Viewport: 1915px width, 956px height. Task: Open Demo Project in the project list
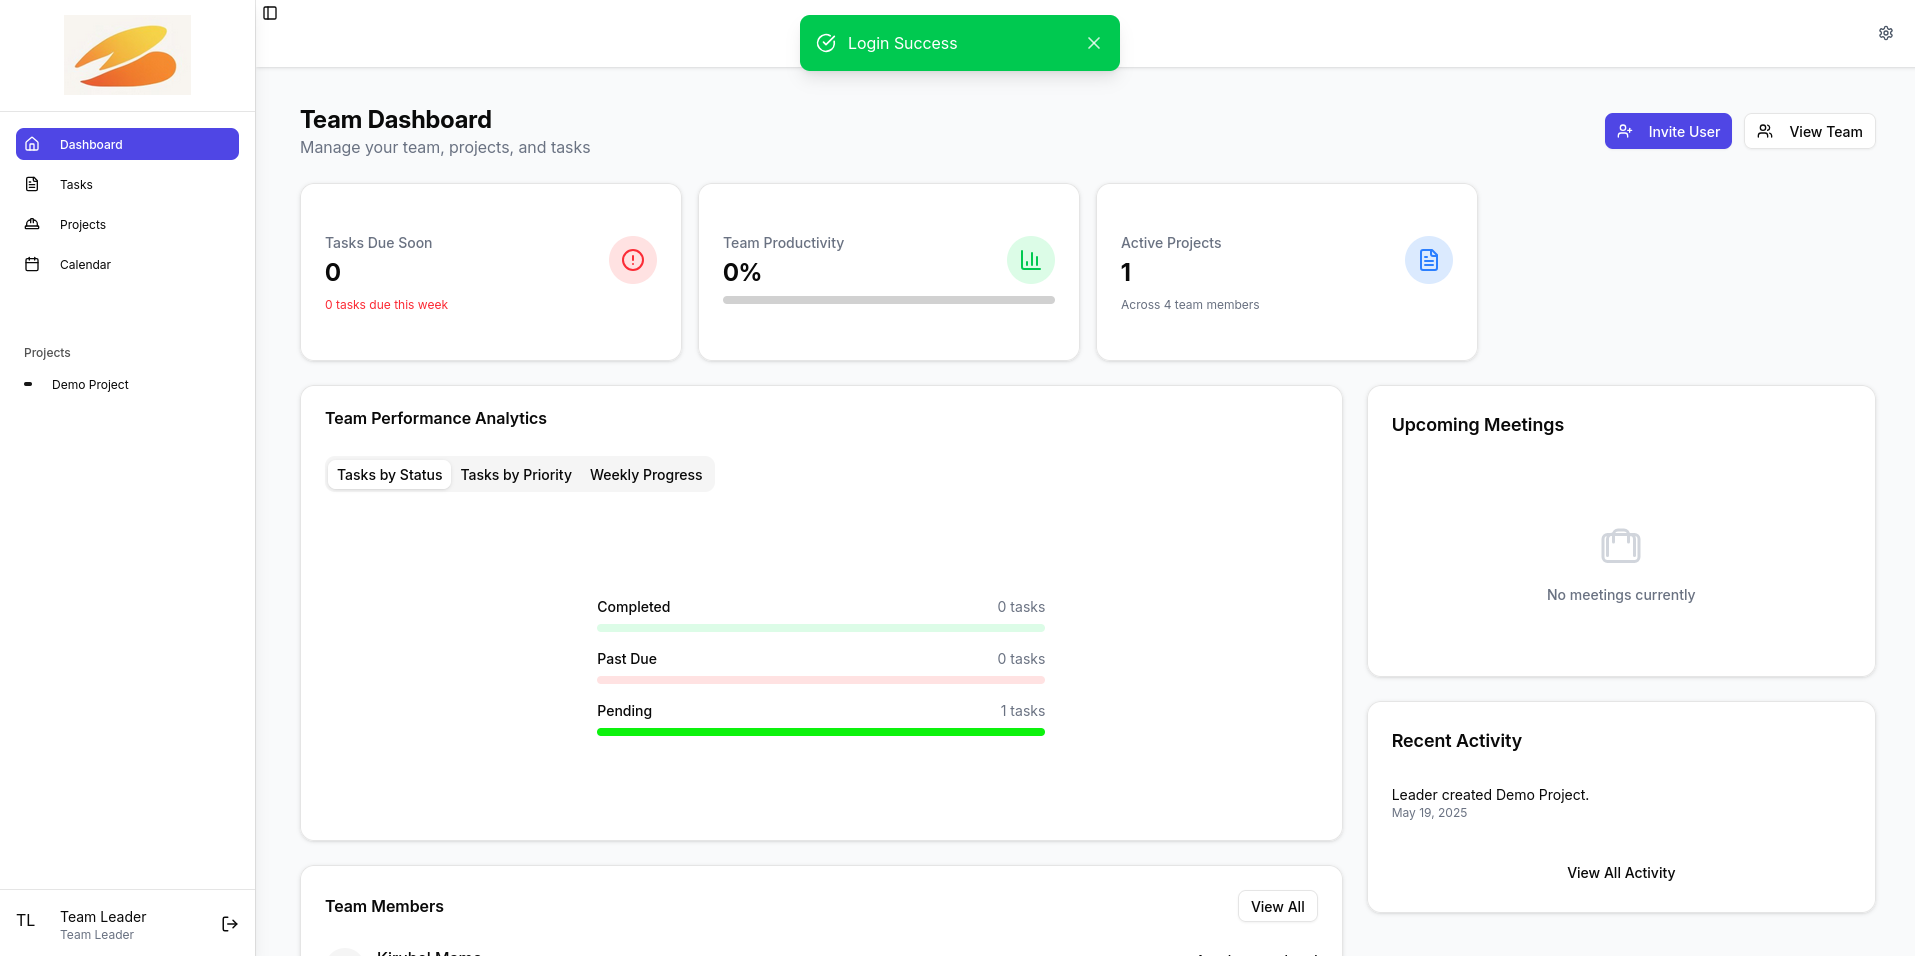coord(90,385)
